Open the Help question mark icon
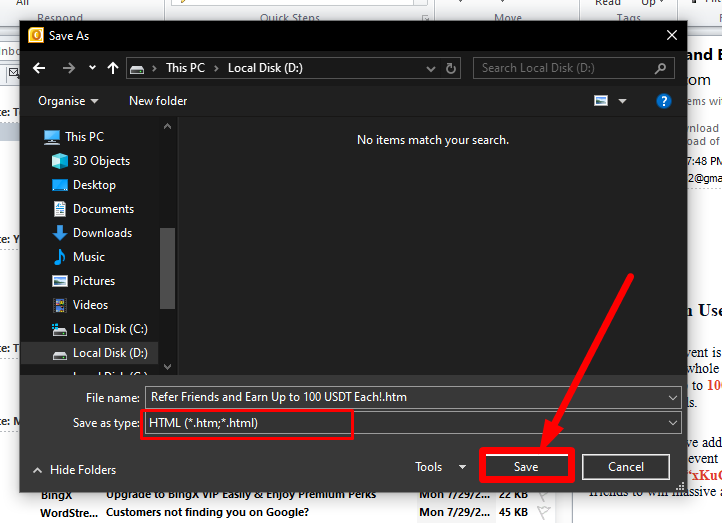 click(663, 101)
